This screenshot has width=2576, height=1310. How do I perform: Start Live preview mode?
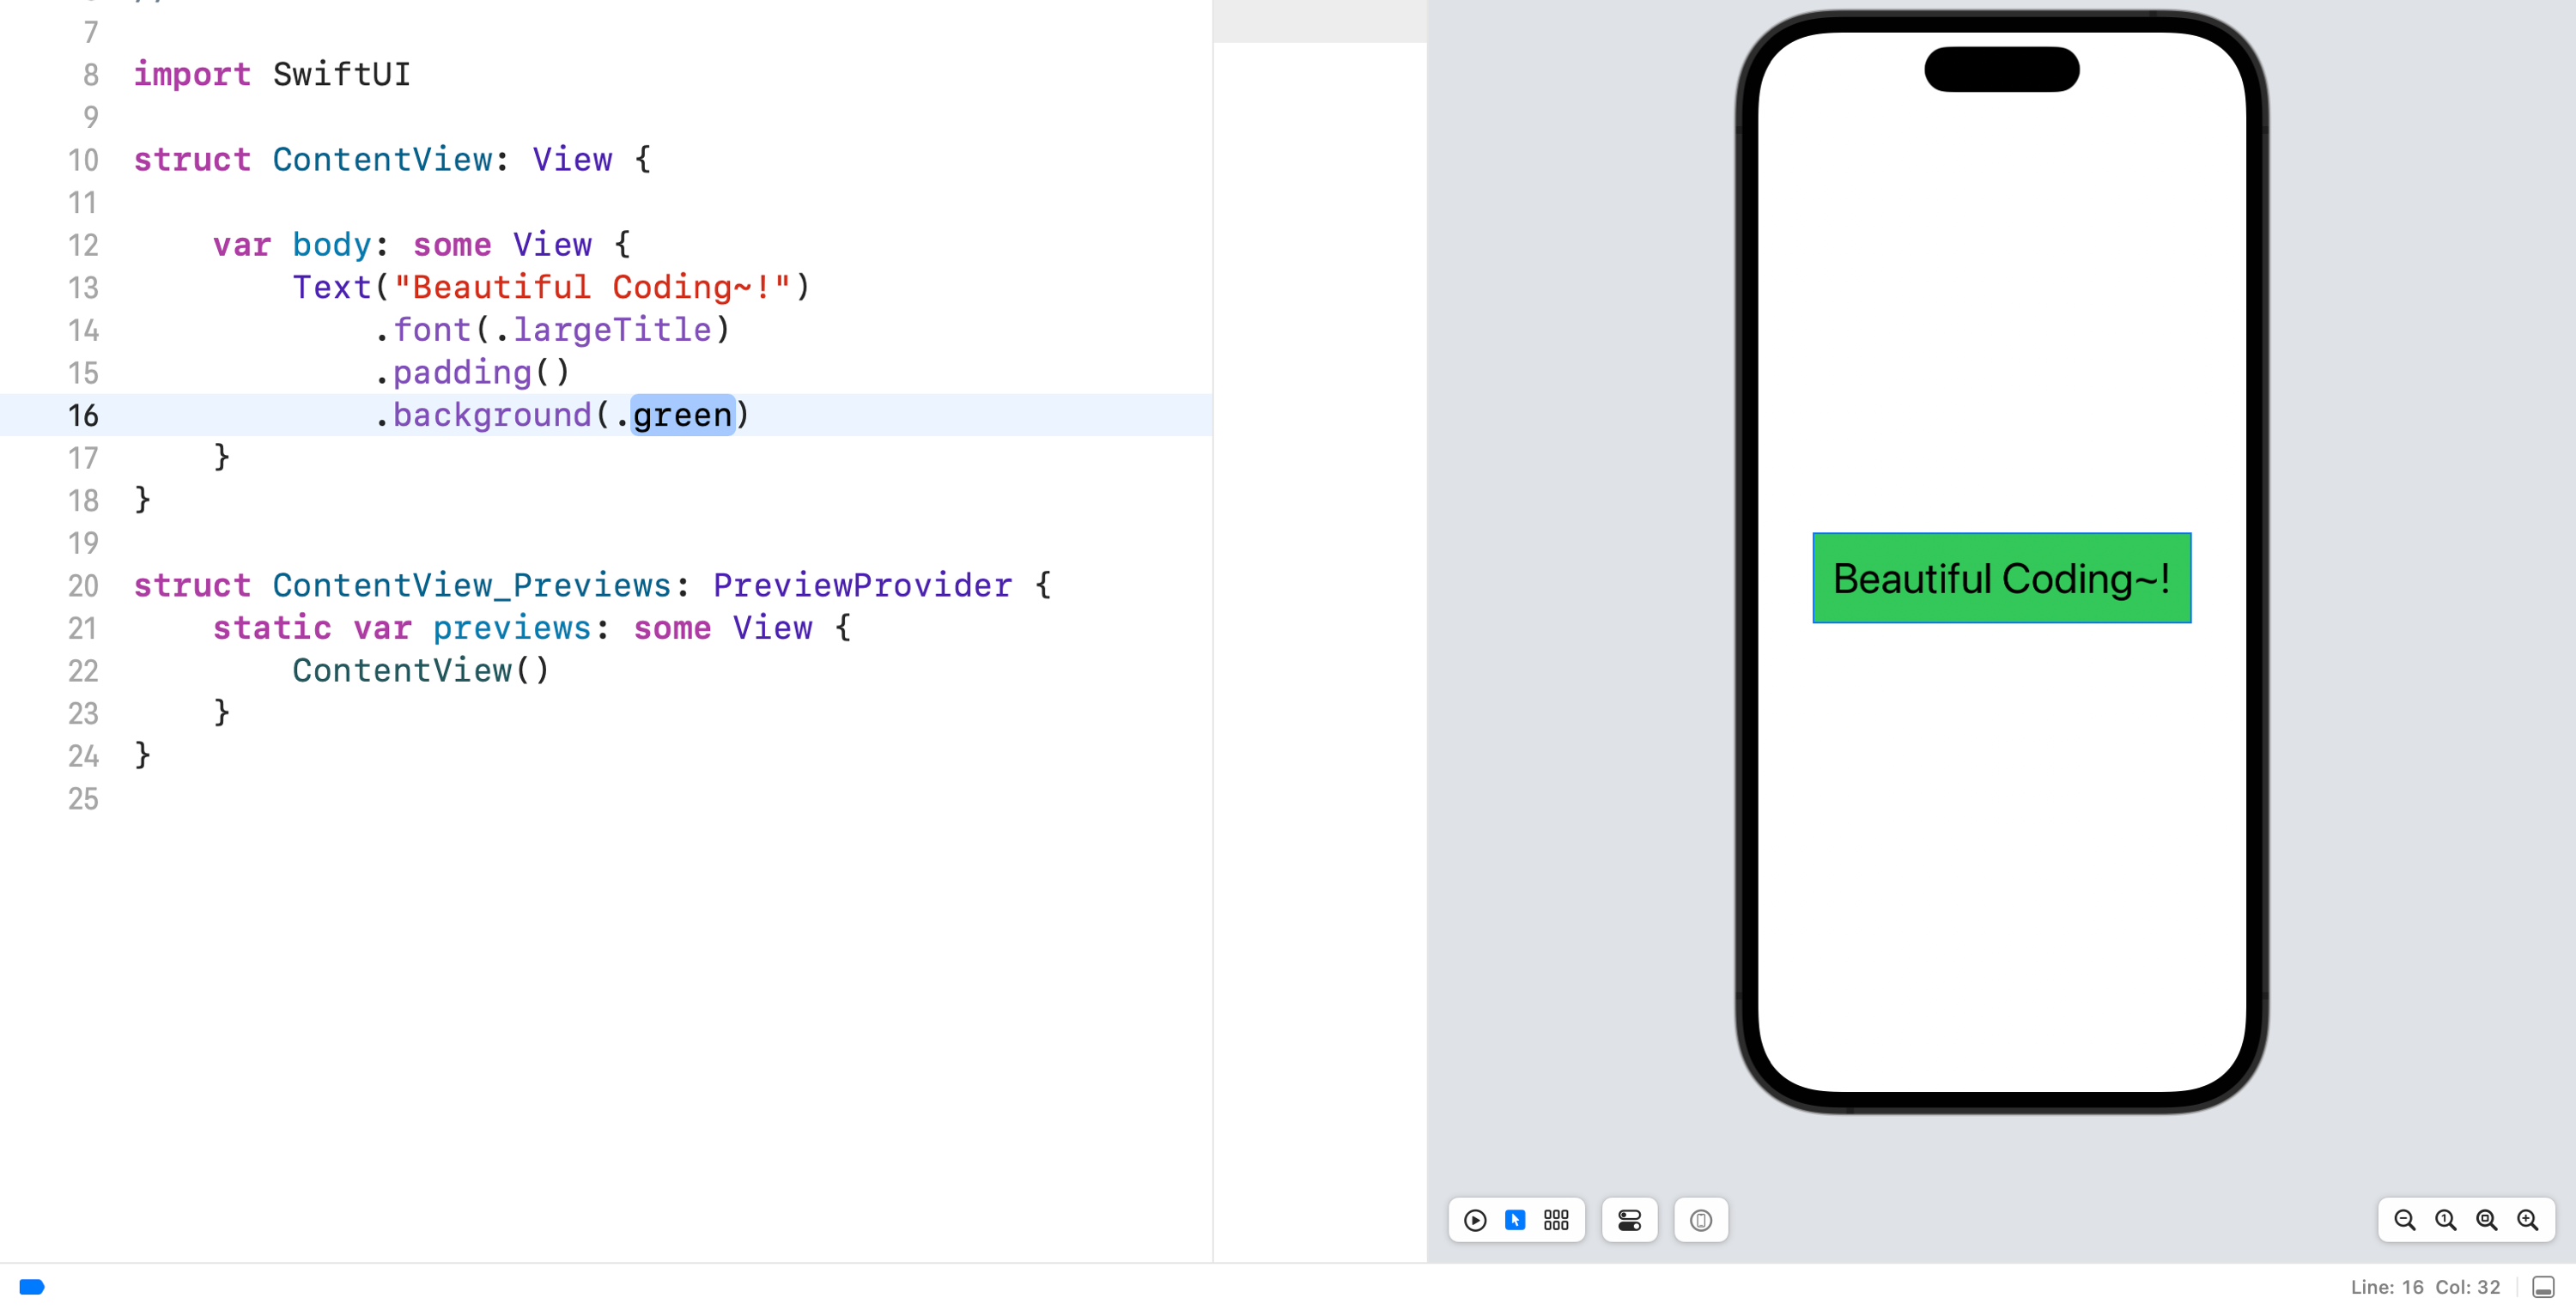tap(1475, 1220)
